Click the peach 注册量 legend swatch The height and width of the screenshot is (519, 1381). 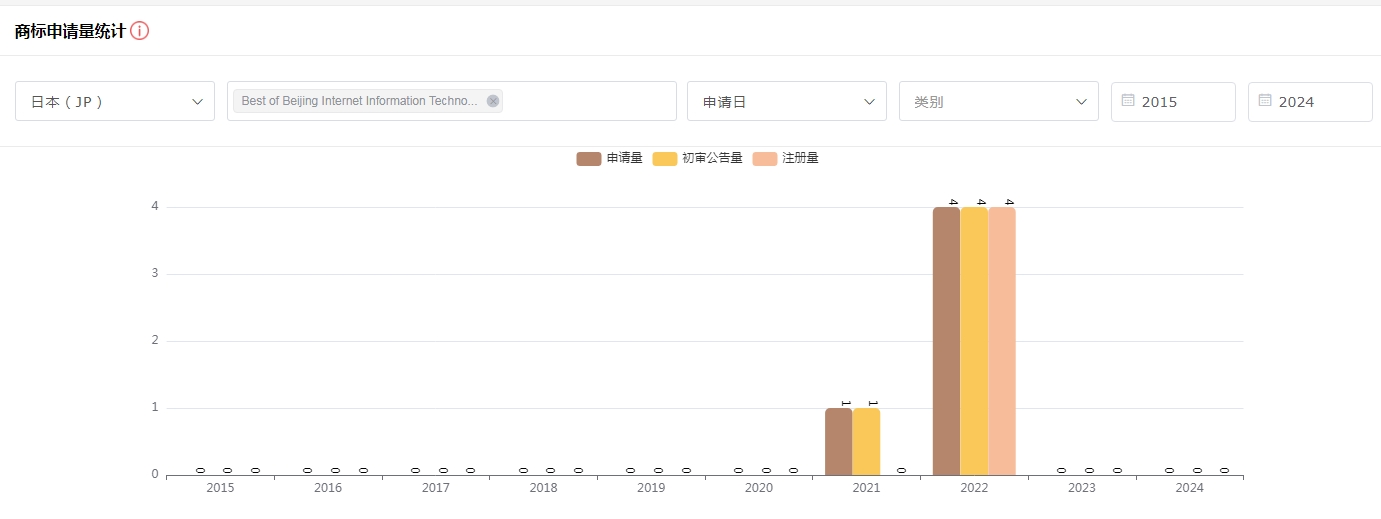(x=765, y=158)
